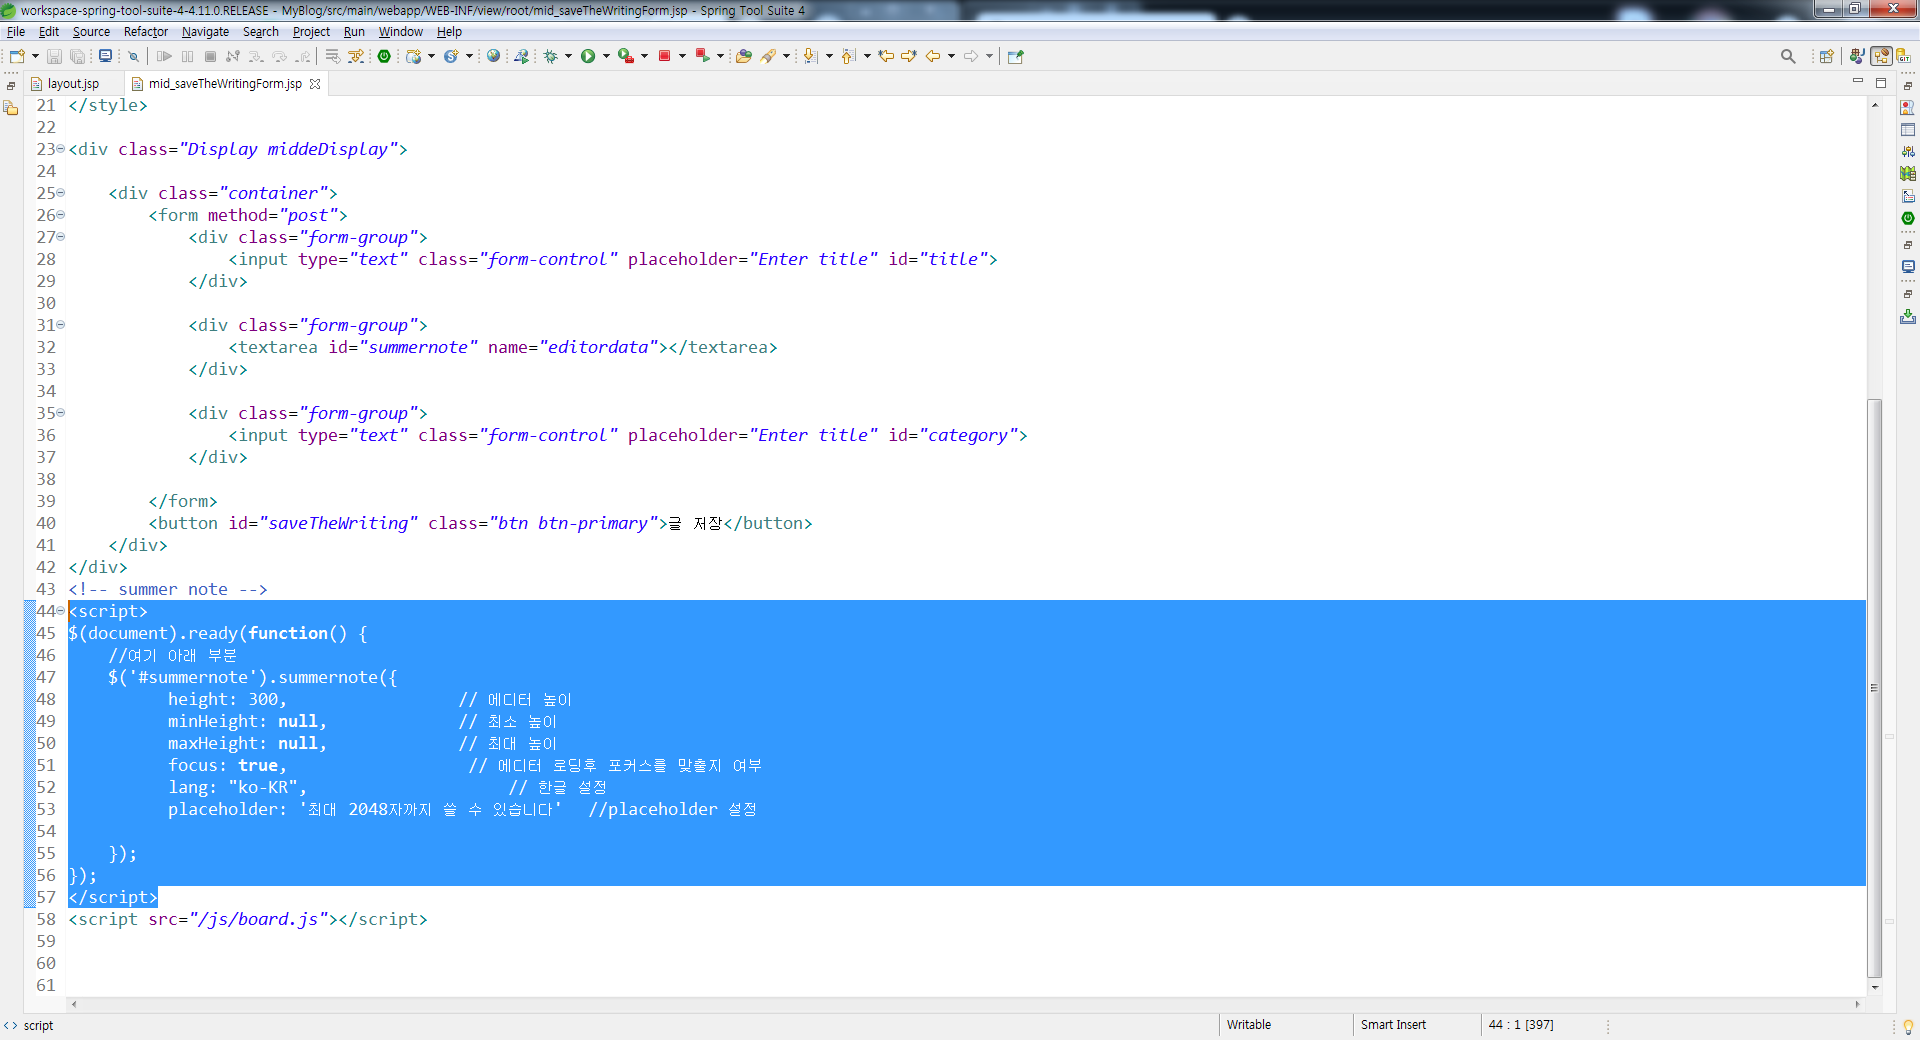Click the Open Type icon
This screenshot has width=1920, height=1040.
coord(744,56)
